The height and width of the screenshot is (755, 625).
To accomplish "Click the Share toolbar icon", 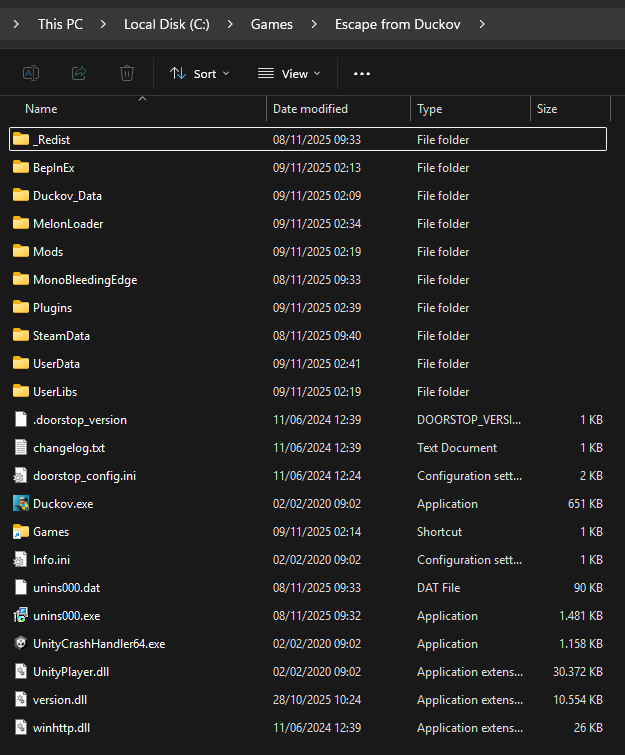I will [79, 73].
